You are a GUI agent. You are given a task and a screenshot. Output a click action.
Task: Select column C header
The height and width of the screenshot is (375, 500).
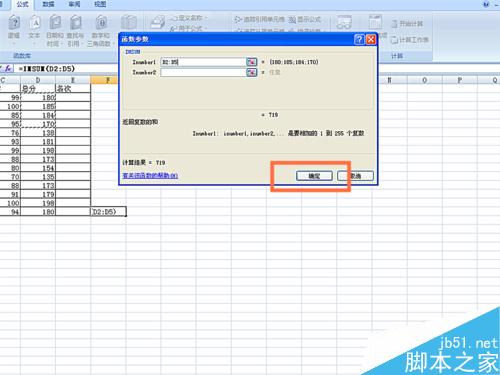click(10, 80)
